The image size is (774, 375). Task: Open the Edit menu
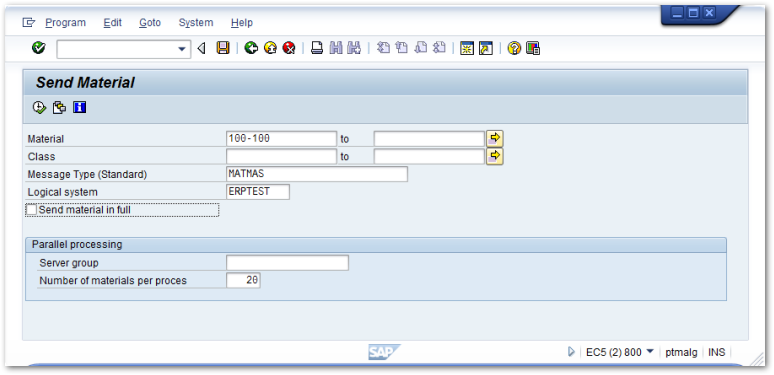pyautogui.click(x=113, y=23)
